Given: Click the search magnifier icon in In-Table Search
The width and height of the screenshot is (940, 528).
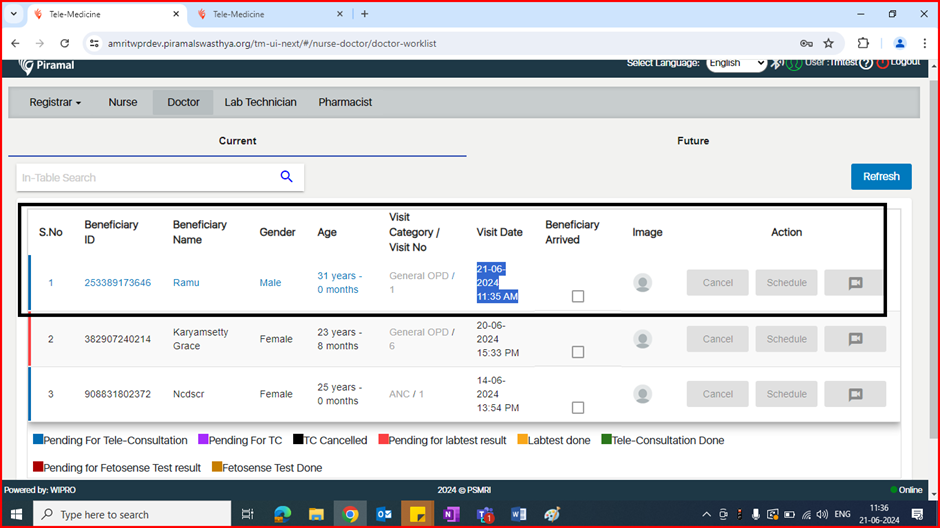Looking at the screenshot, I should pos(287,177).
